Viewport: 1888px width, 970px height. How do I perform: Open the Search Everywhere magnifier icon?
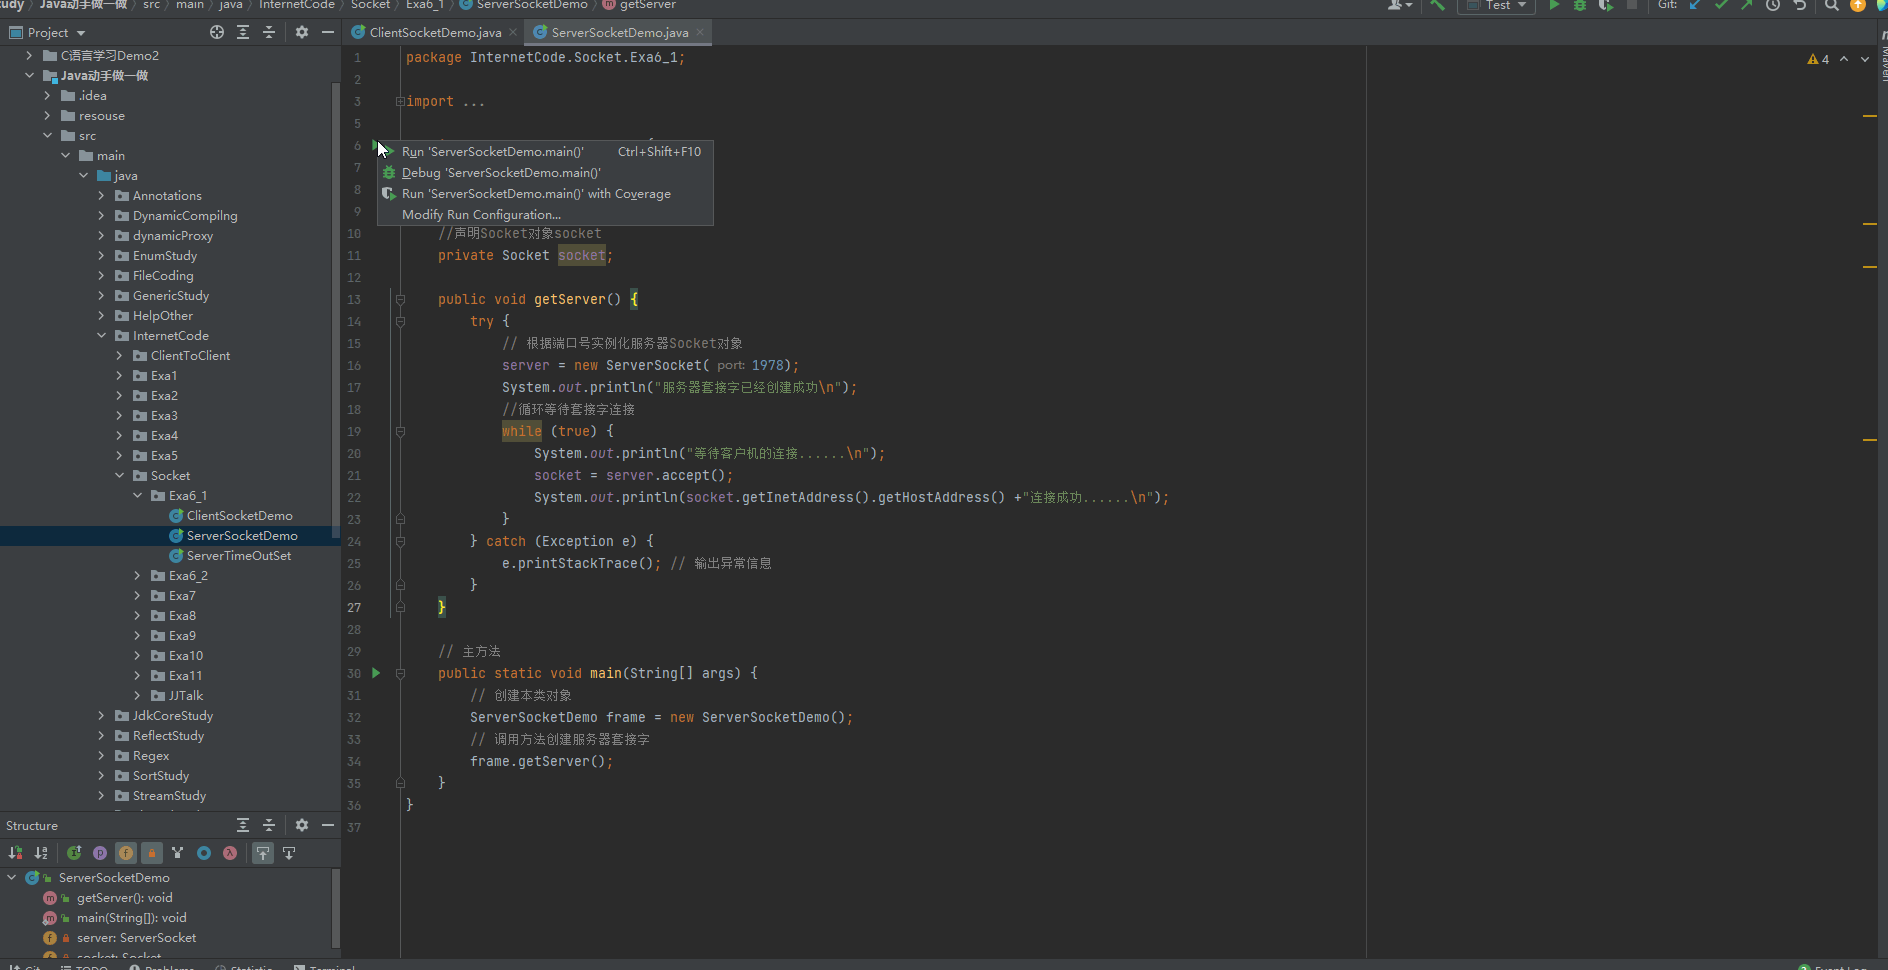pyautogui.click(x=1831, y=5)
